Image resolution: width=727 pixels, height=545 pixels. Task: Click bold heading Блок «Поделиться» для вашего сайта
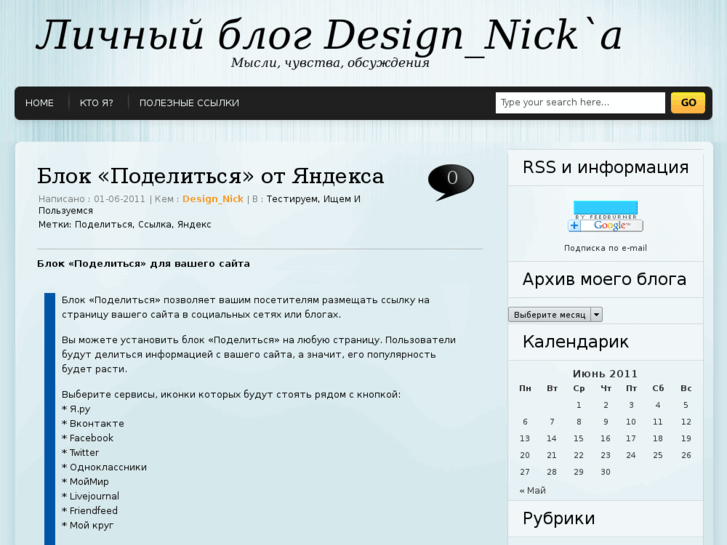pyautogui.click(x=144, y=263)
